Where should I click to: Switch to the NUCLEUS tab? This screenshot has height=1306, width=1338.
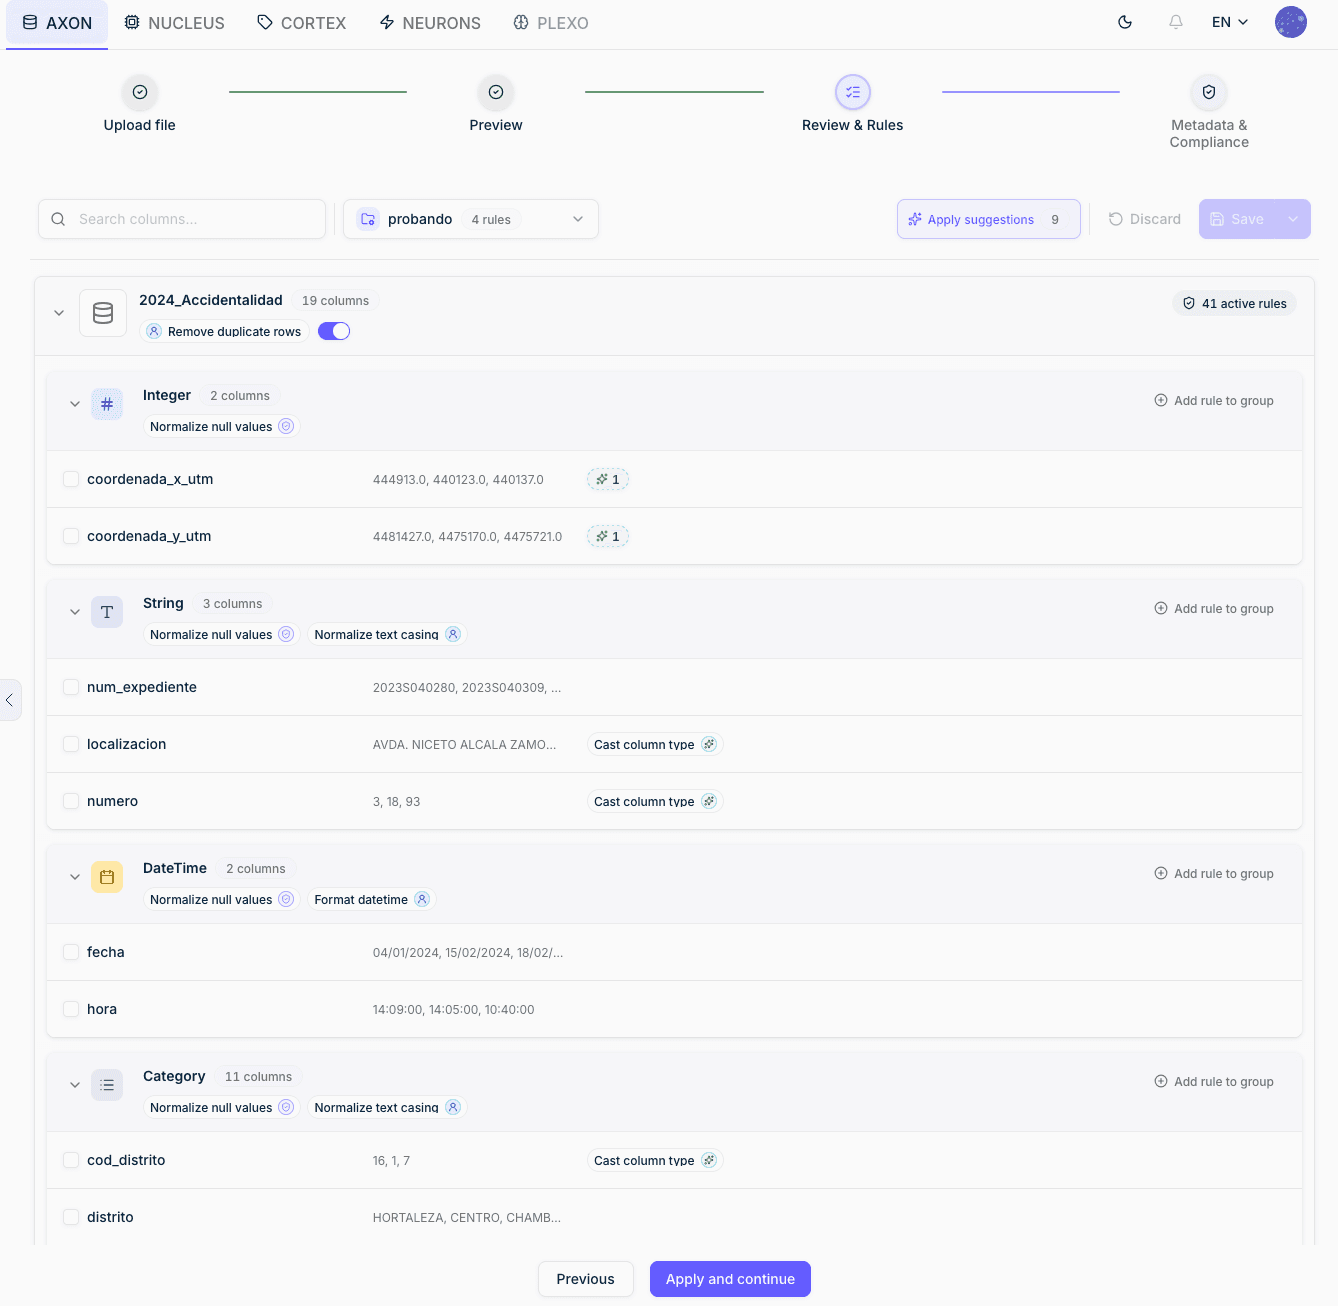(174, 23)
